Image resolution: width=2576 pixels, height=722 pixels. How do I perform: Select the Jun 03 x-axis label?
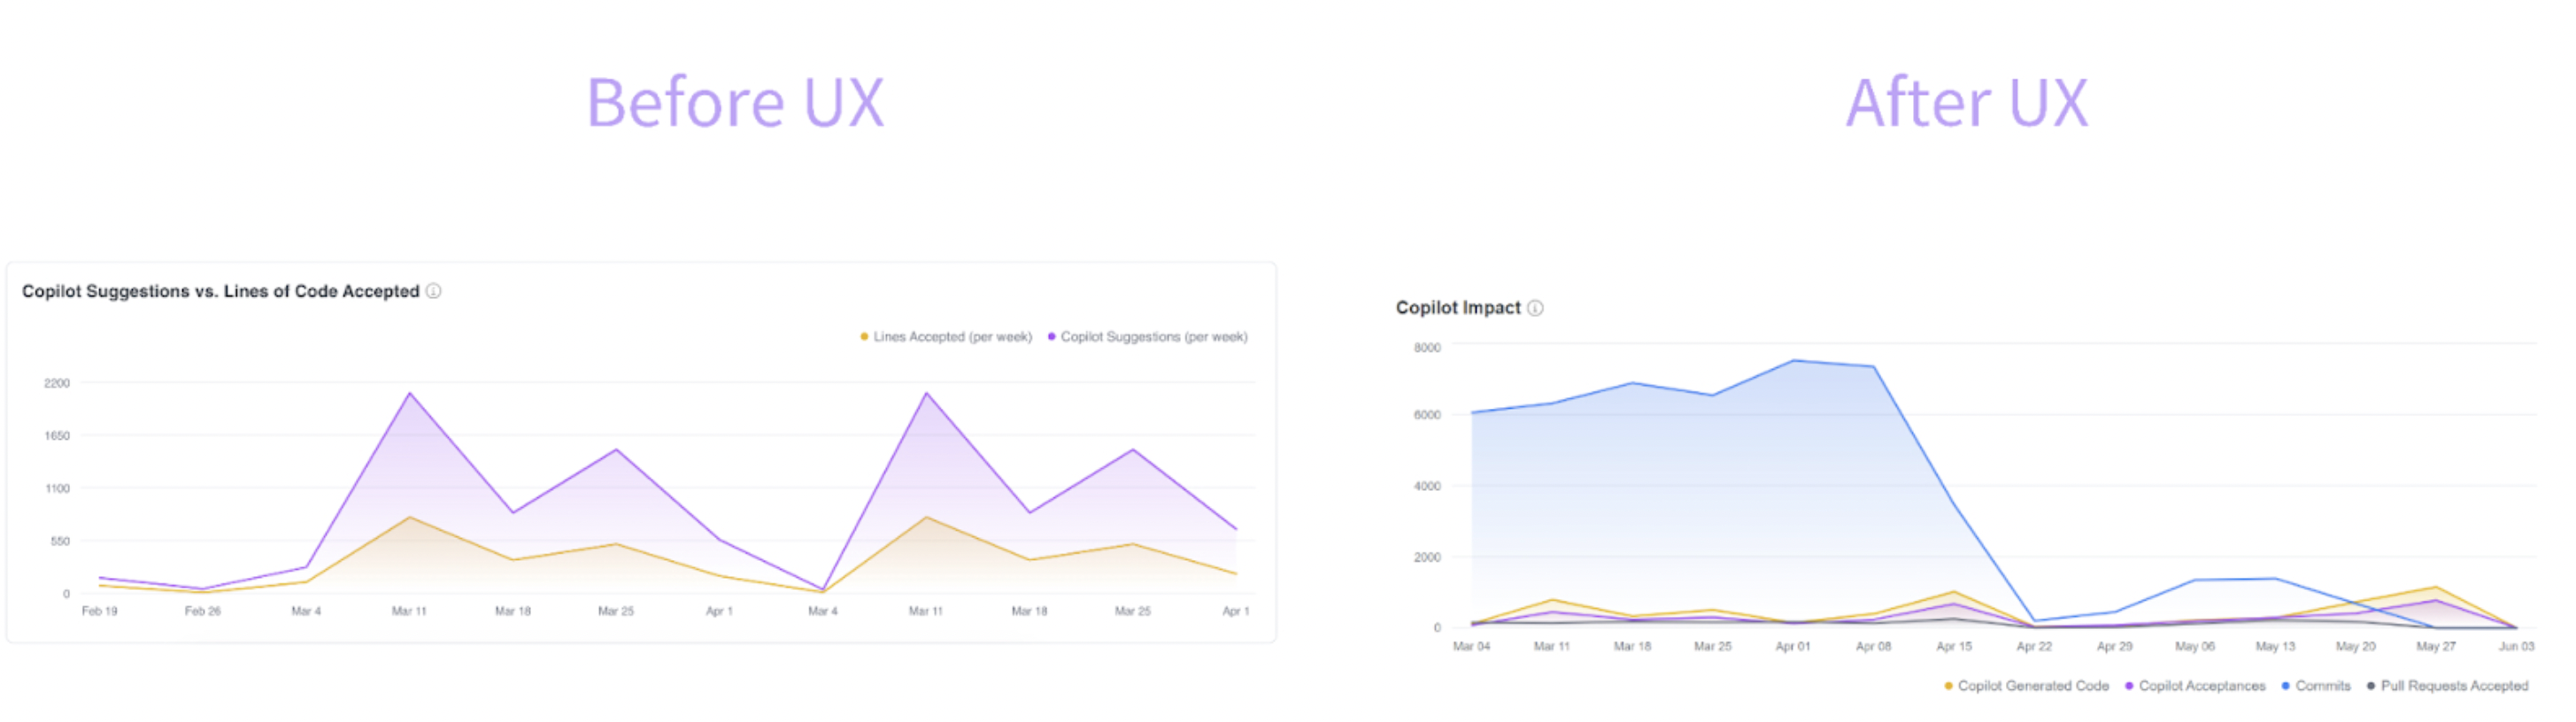pyautogui.click(x=2516, y=647)
